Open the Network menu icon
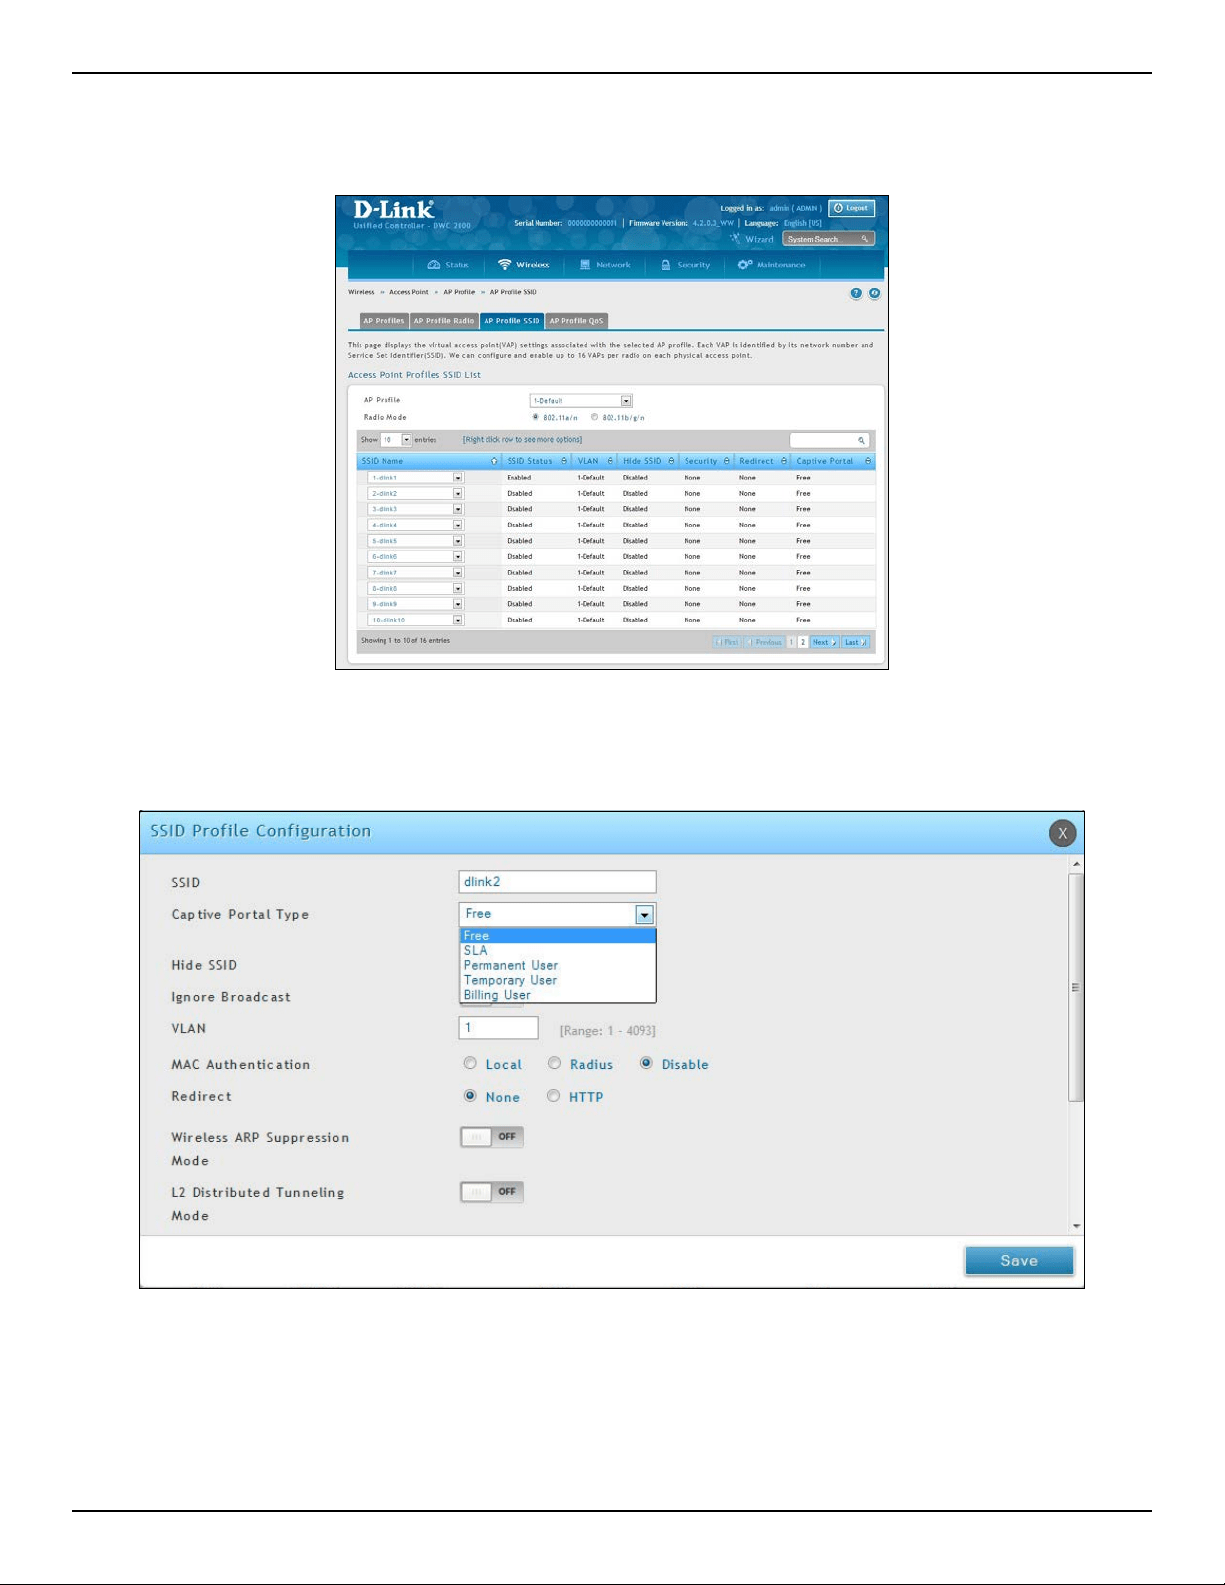Image resolution: width=1225 pixels, height=1585 pixels. [x=585, y=265]
